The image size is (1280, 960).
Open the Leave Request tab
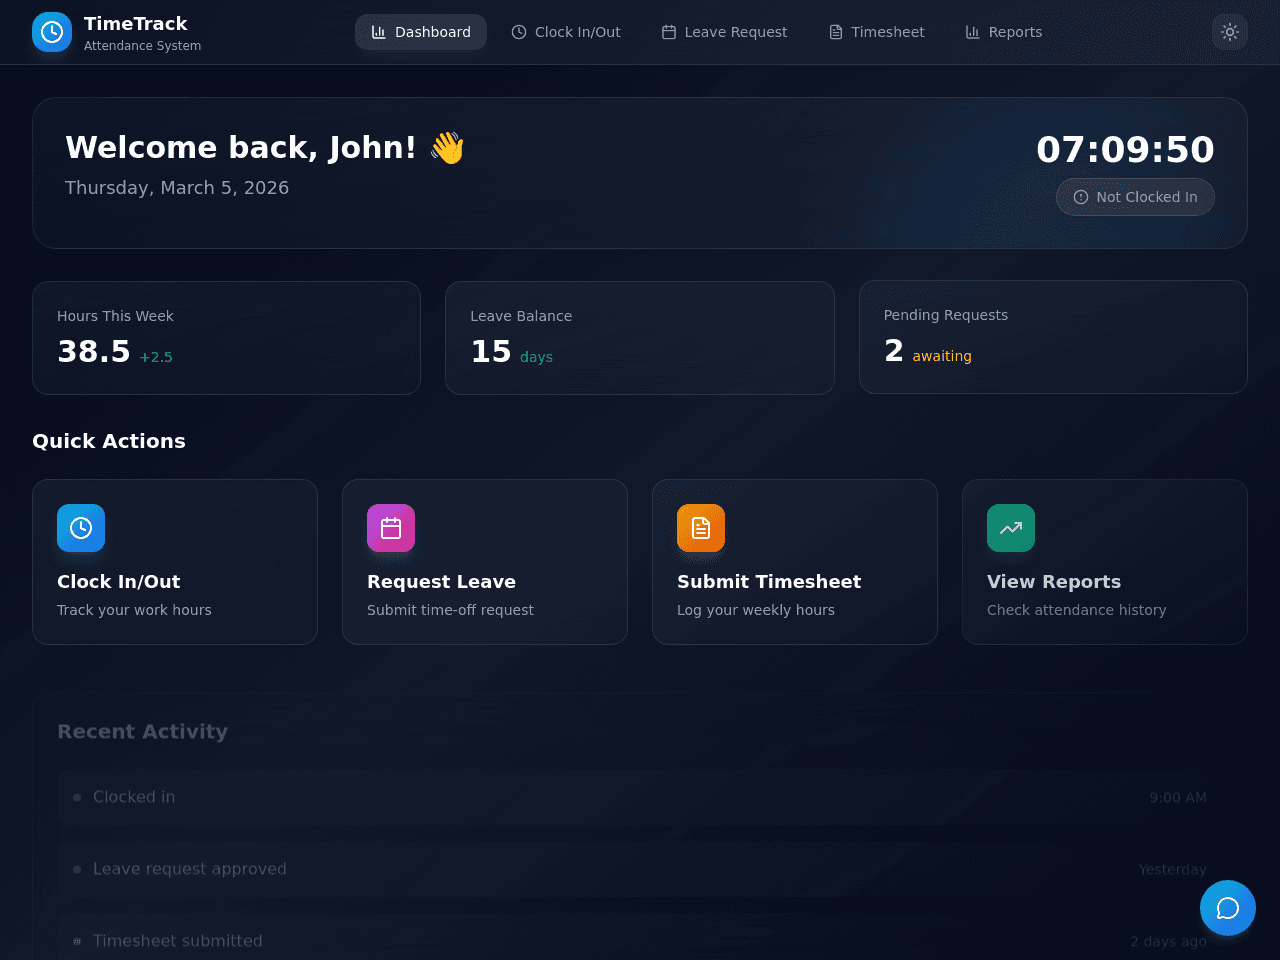tap(724, 32)
